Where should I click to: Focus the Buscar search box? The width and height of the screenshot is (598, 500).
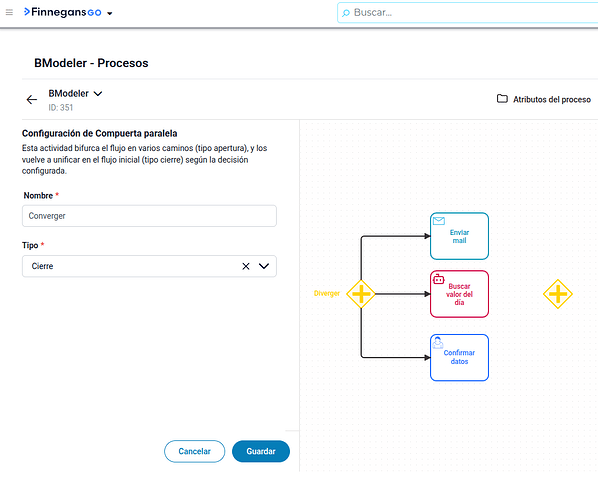pos(468,13)
